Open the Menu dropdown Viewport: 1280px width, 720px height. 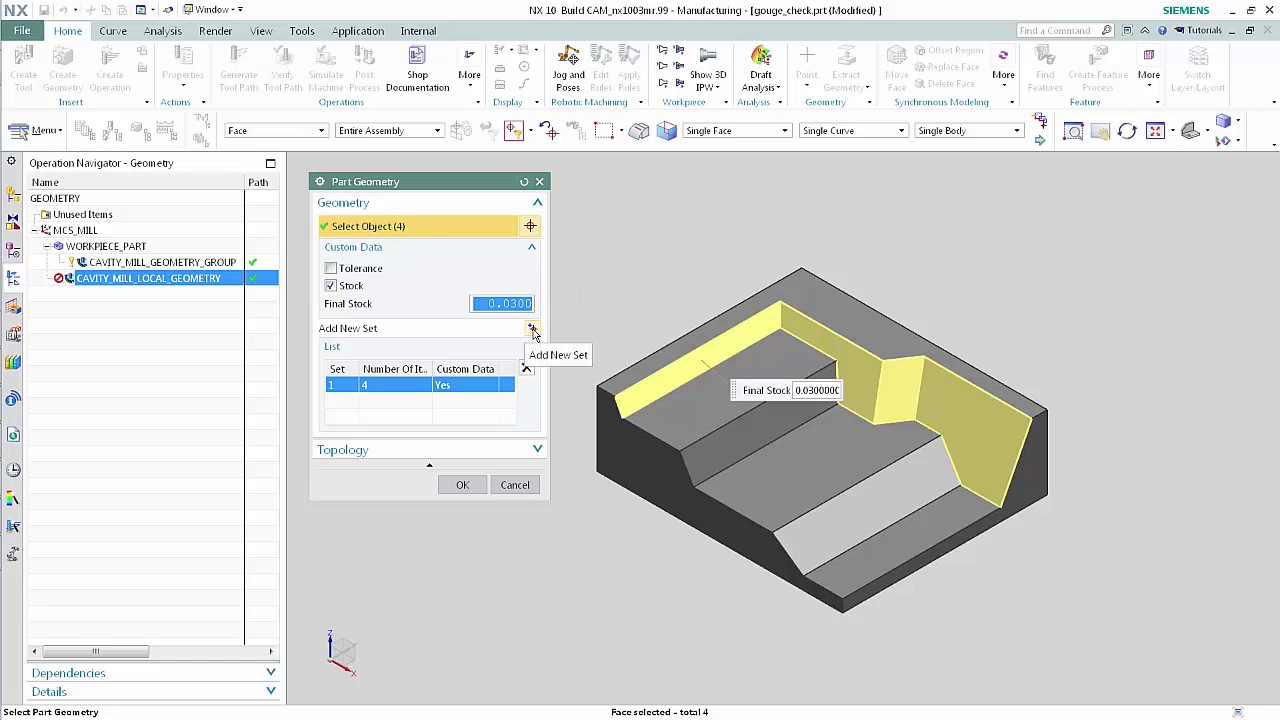click(35, 131)
